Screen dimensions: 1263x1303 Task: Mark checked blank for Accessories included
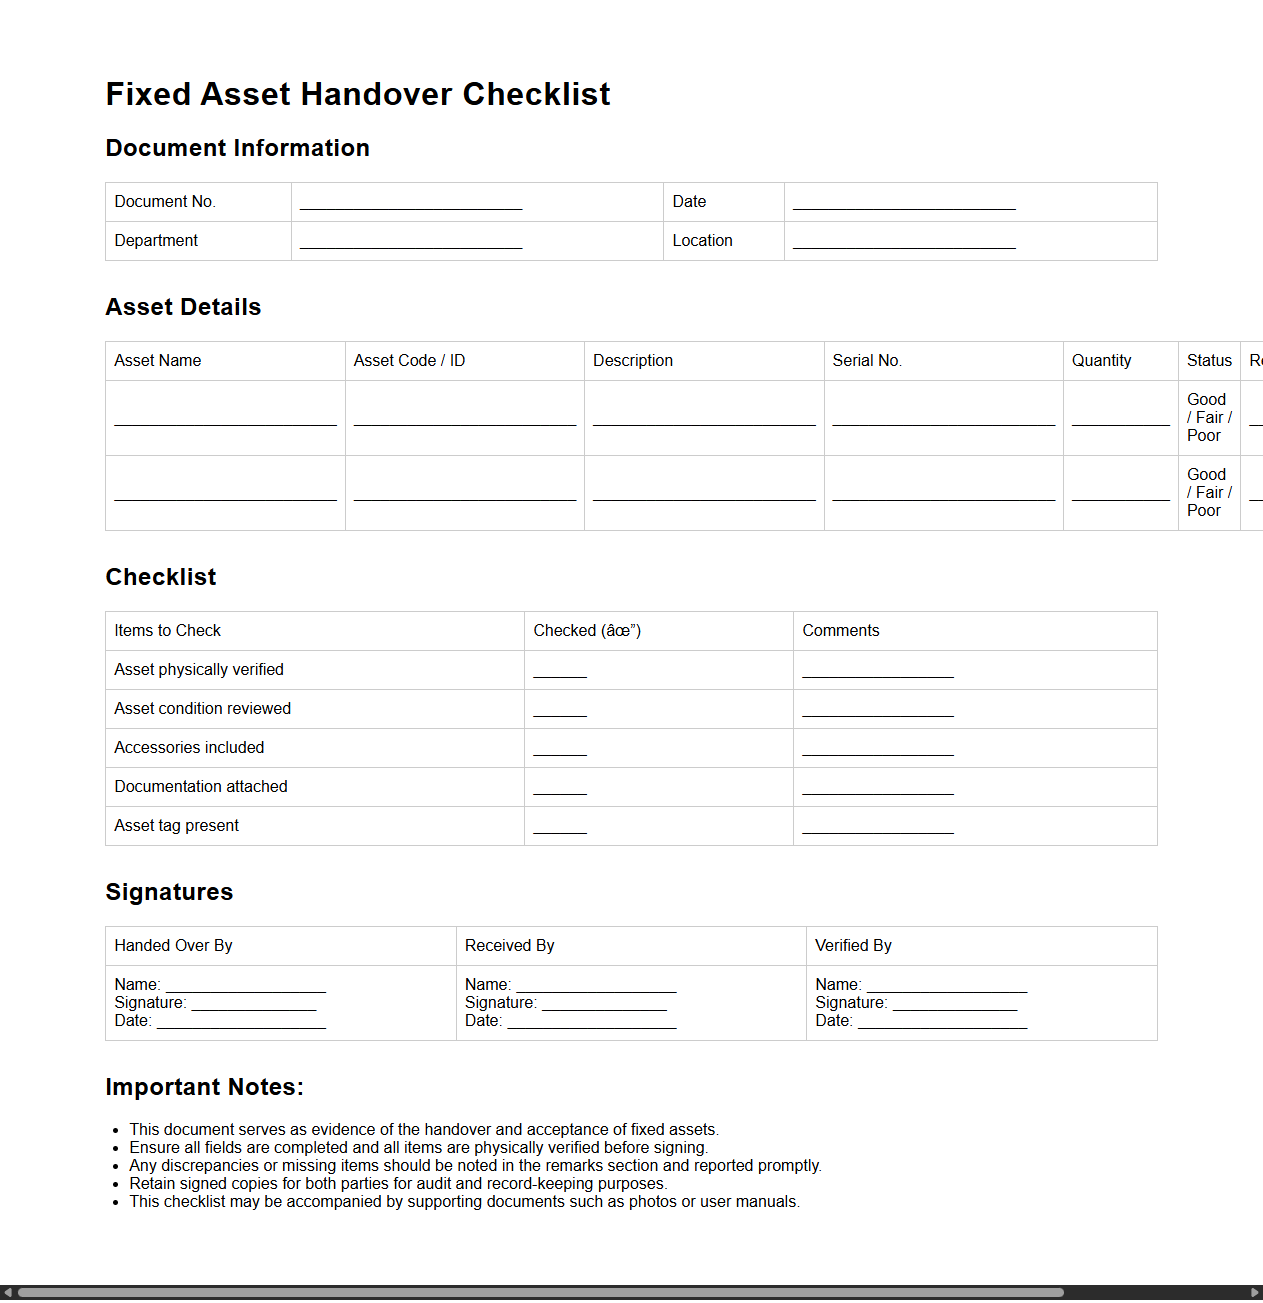[x=559, y=748]
